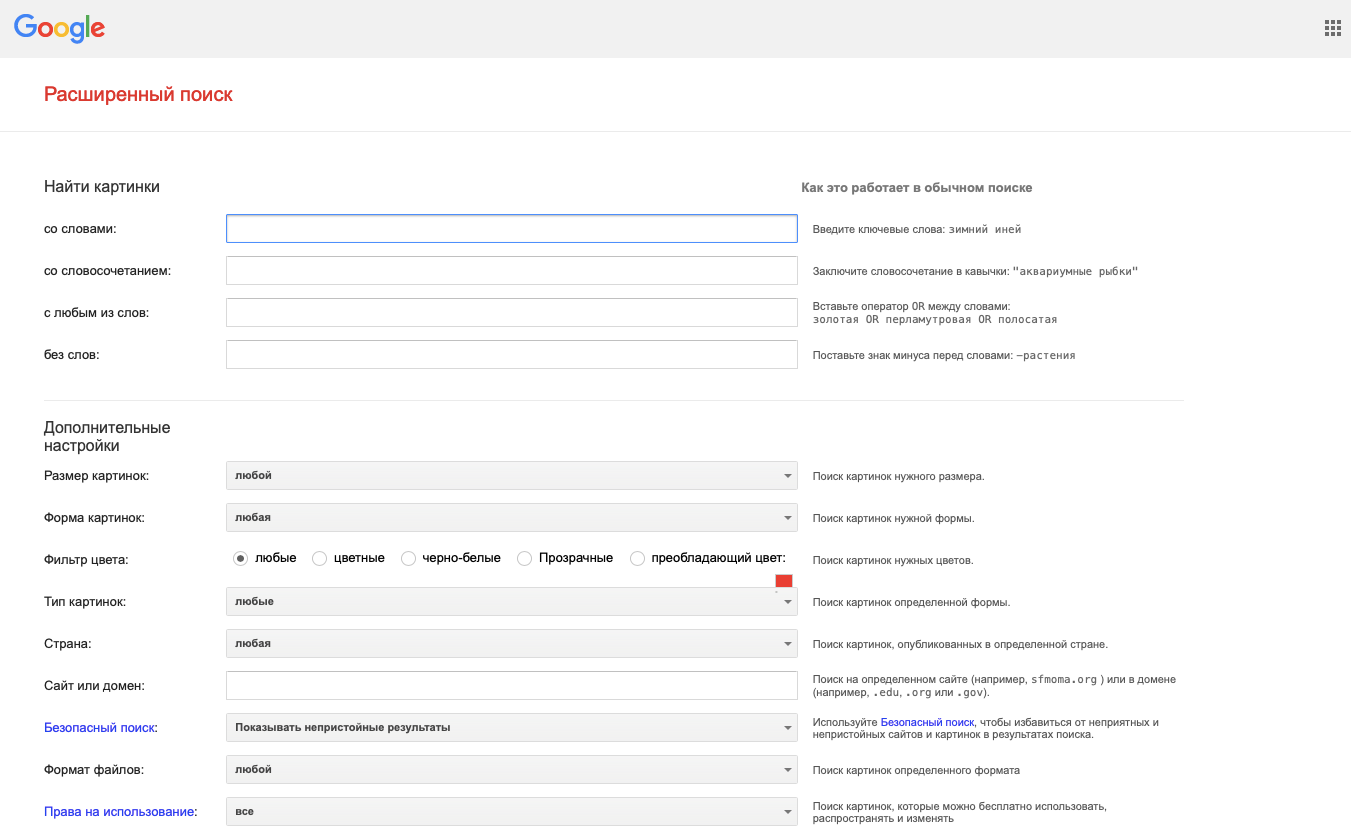Click the hint 'Поставьте знак минуса перед словами'
Image resolution: width=1351 pixels, height=835 pixels.
click(944, 355)
